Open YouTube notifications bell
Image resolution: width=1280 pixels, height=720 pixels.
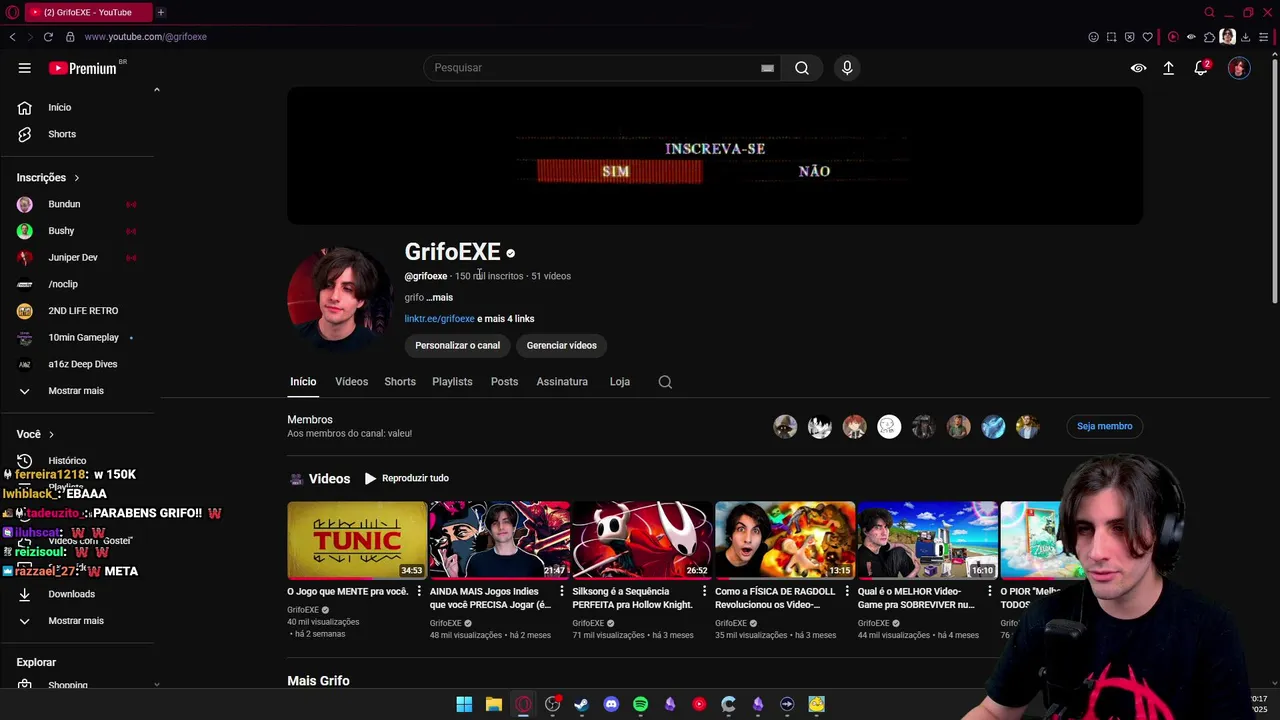pyautogui.click(x=1201, y=68)
